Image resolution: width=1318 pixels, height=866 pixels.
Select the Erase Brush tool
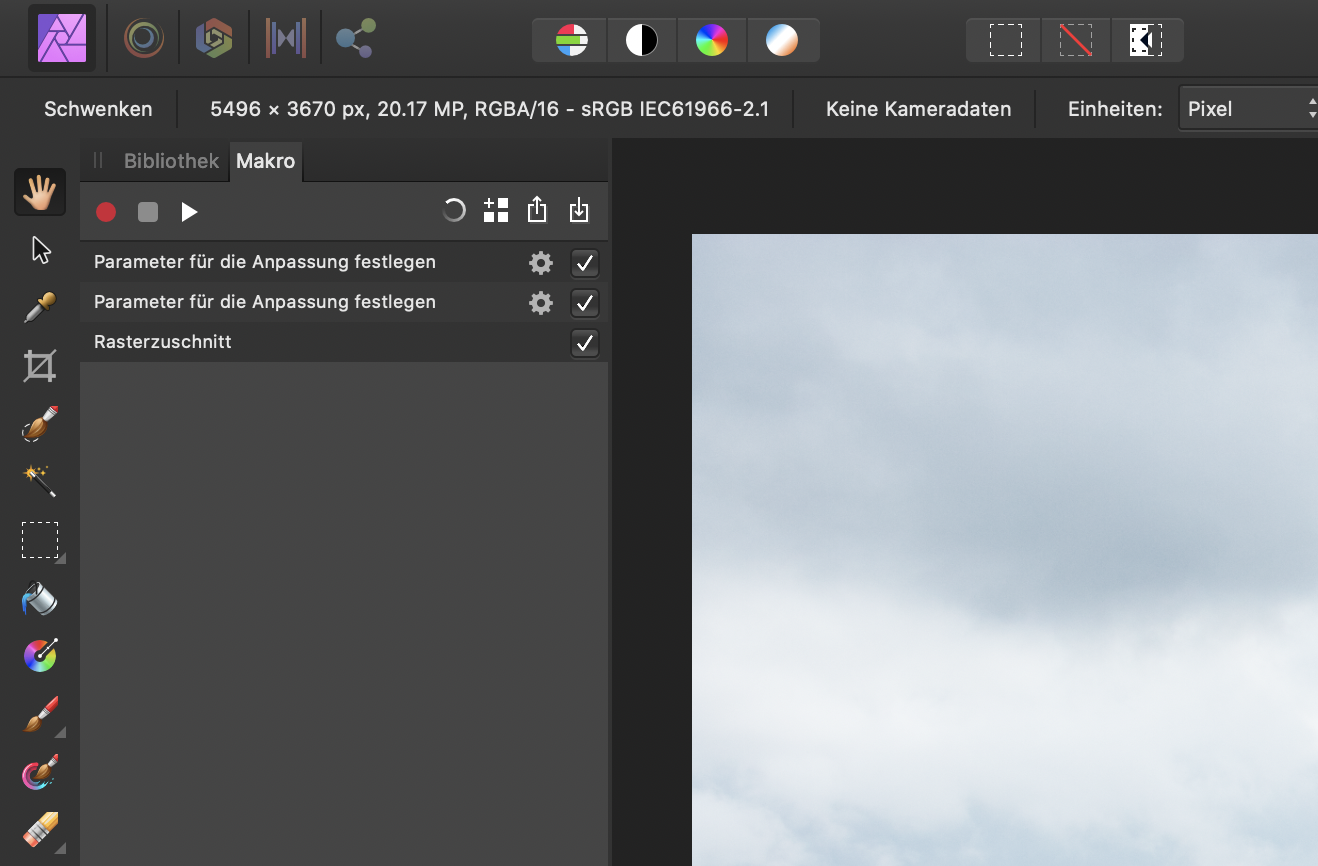(40, 830)
